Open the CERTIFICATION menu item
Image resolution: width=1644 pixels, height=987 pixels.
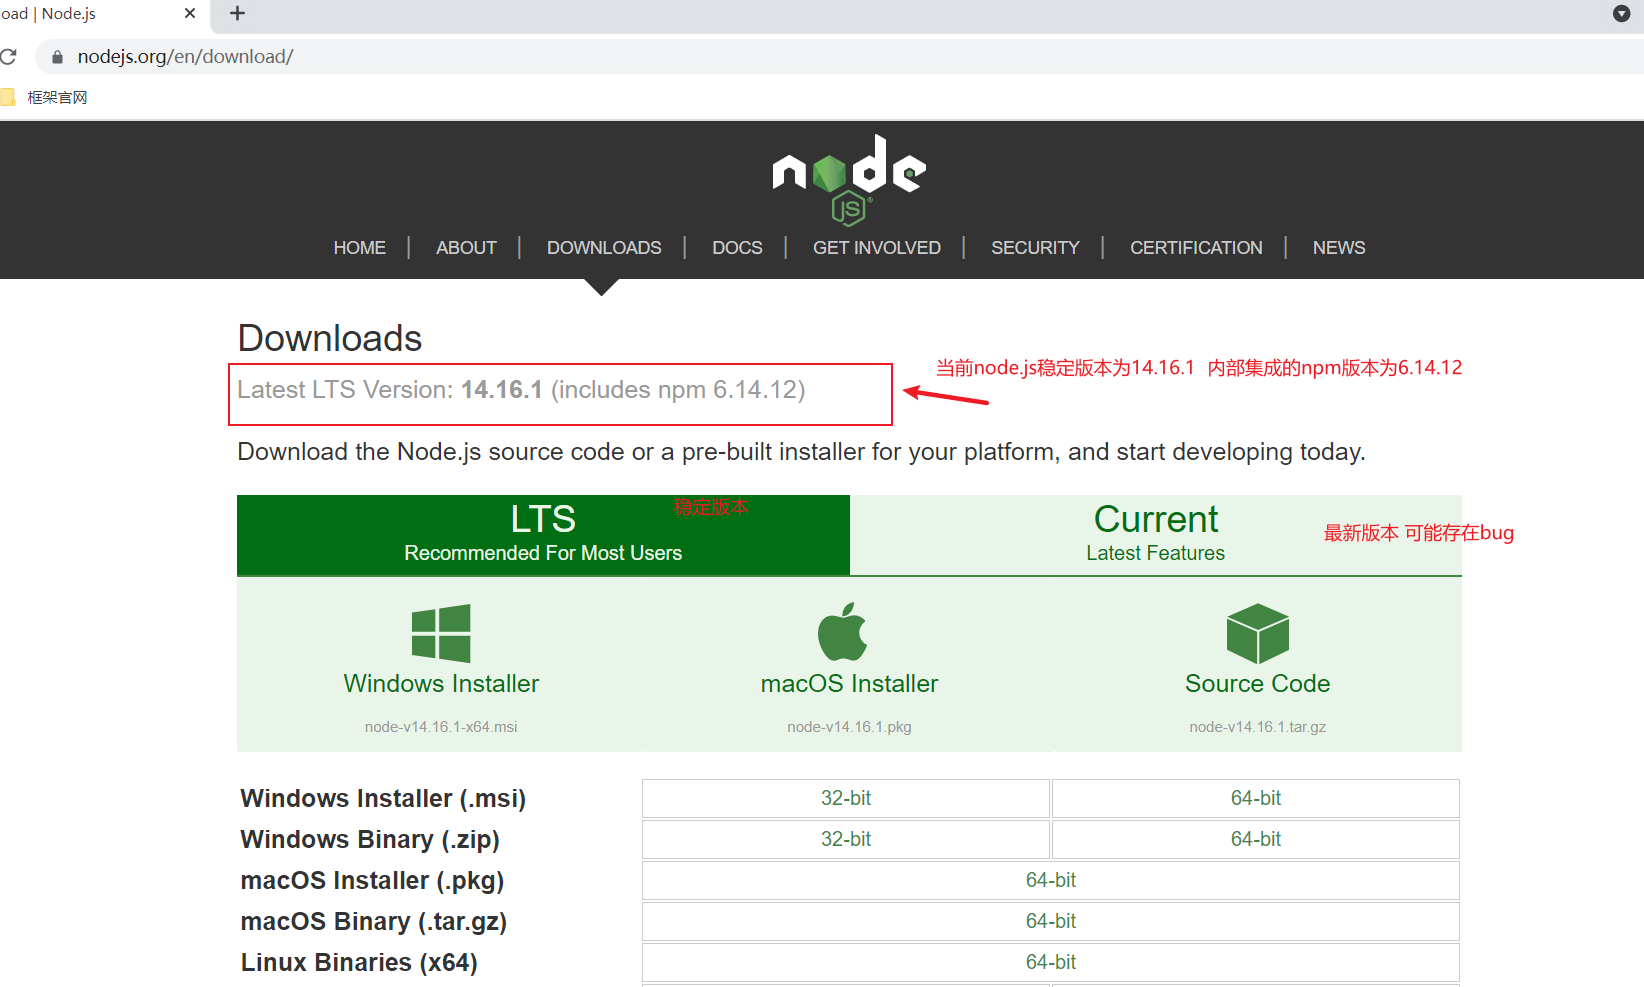click(1196, 247)
